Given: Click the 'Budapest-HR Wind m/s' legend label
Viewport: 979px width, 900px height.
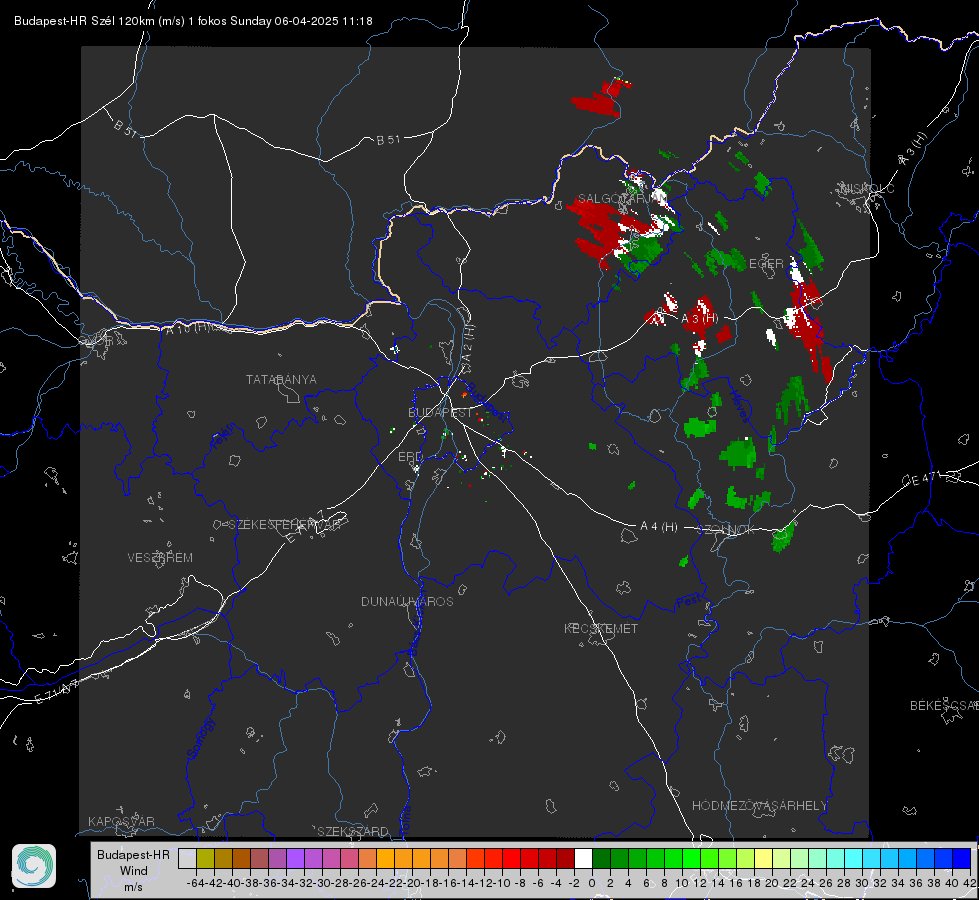Looking at the screenshot, I should 134,870.
